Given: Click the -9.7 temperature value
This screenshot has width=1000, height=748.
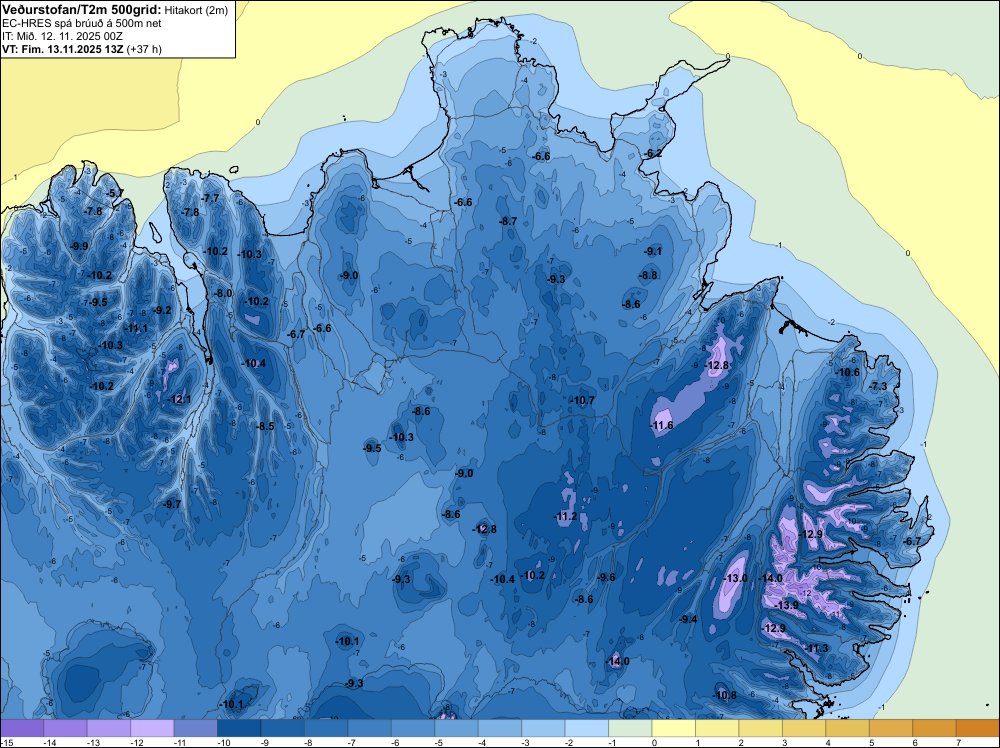Looking at the screenshot, I should (173, 504).
